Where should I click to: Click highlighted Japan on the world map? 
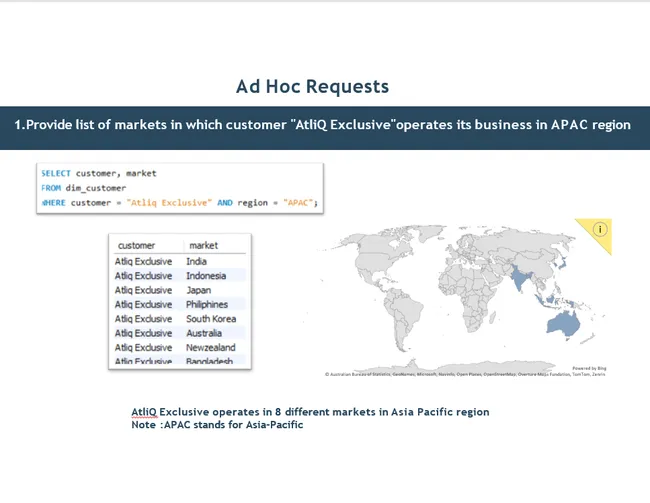click(x=562, y=262)
